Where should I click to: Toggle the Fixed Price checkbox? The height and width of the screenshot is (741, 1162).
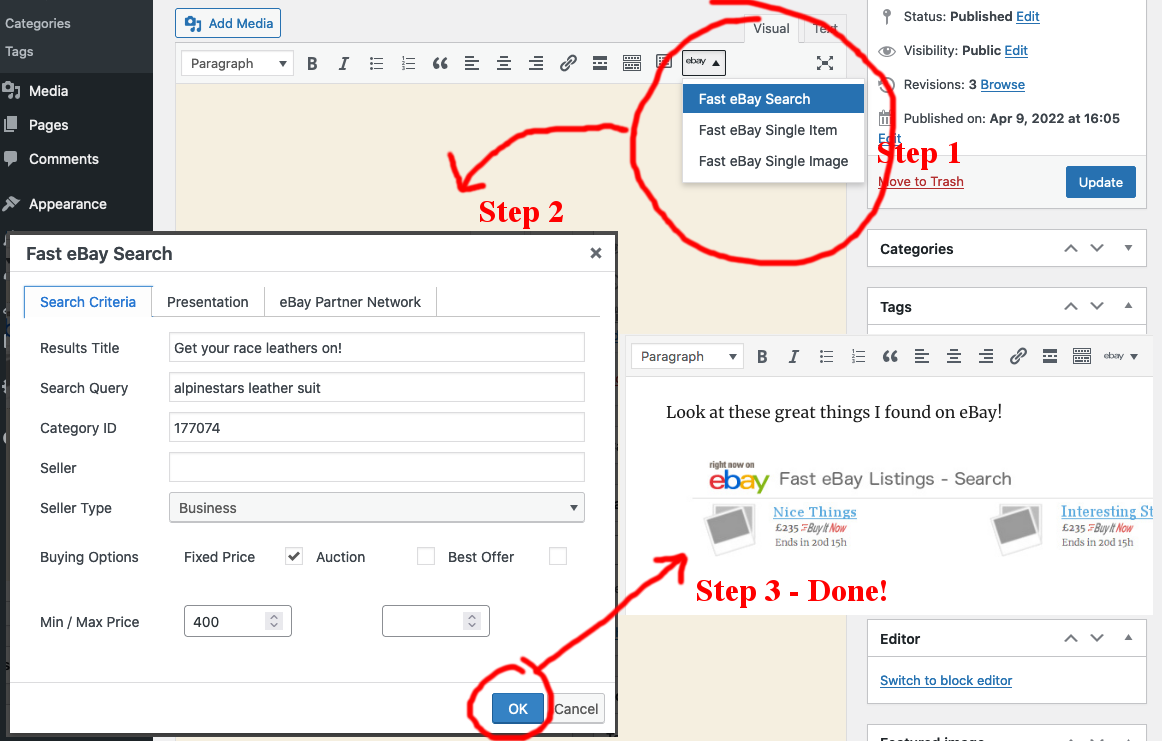pos(293,556)
